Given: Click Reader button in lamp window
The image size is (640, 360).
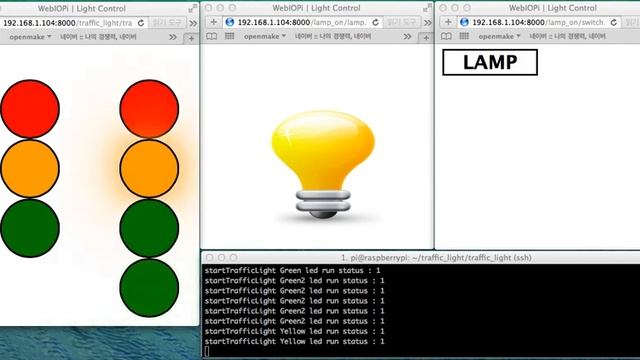Looking at the screenshot, I should (x=401, y=22).
